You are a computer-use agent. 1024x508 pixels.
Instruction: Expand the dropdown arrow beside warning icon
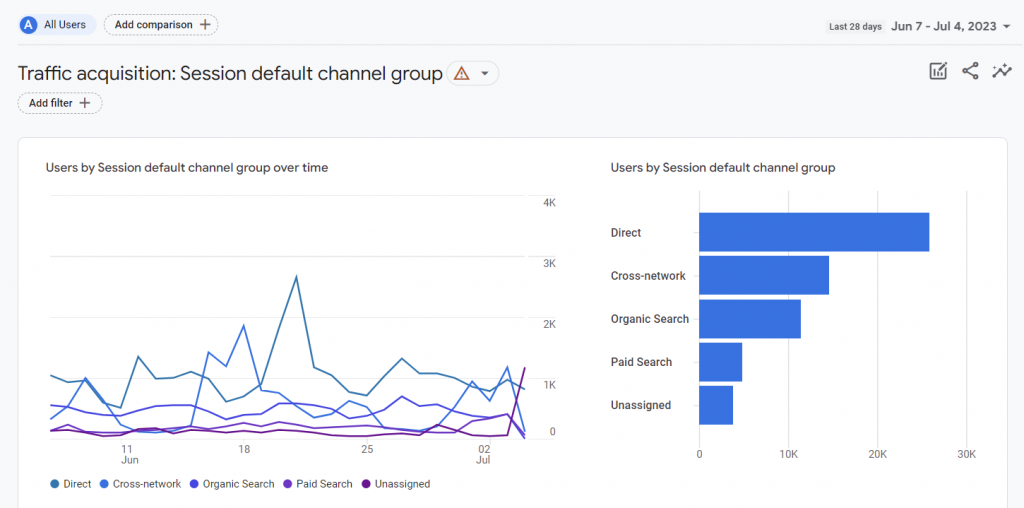click(x=485, y=73)
